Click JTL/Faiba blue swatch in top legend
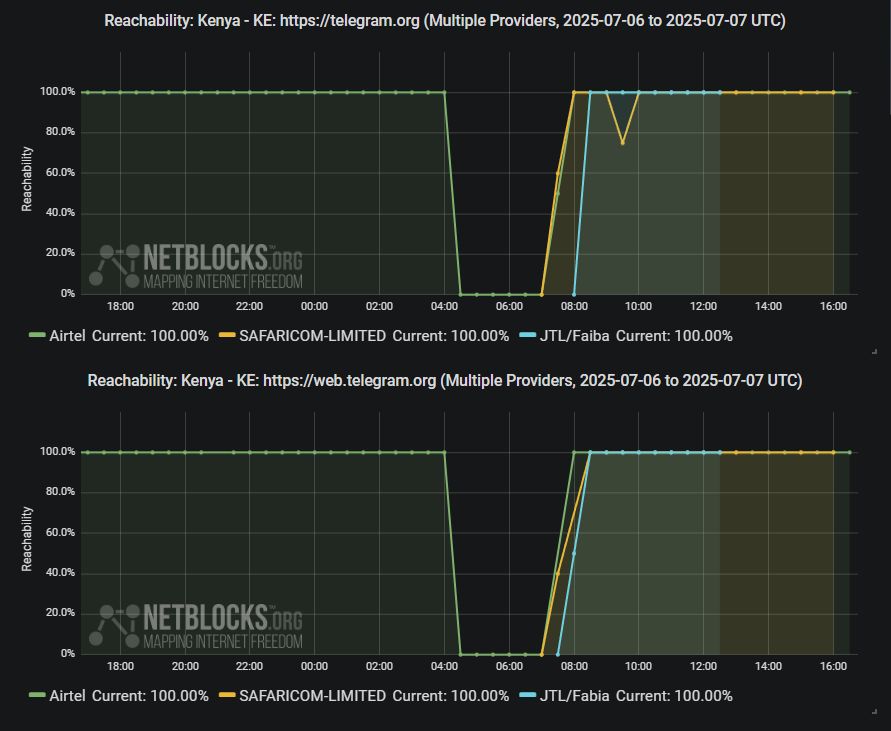 click(x=528, y=335)
